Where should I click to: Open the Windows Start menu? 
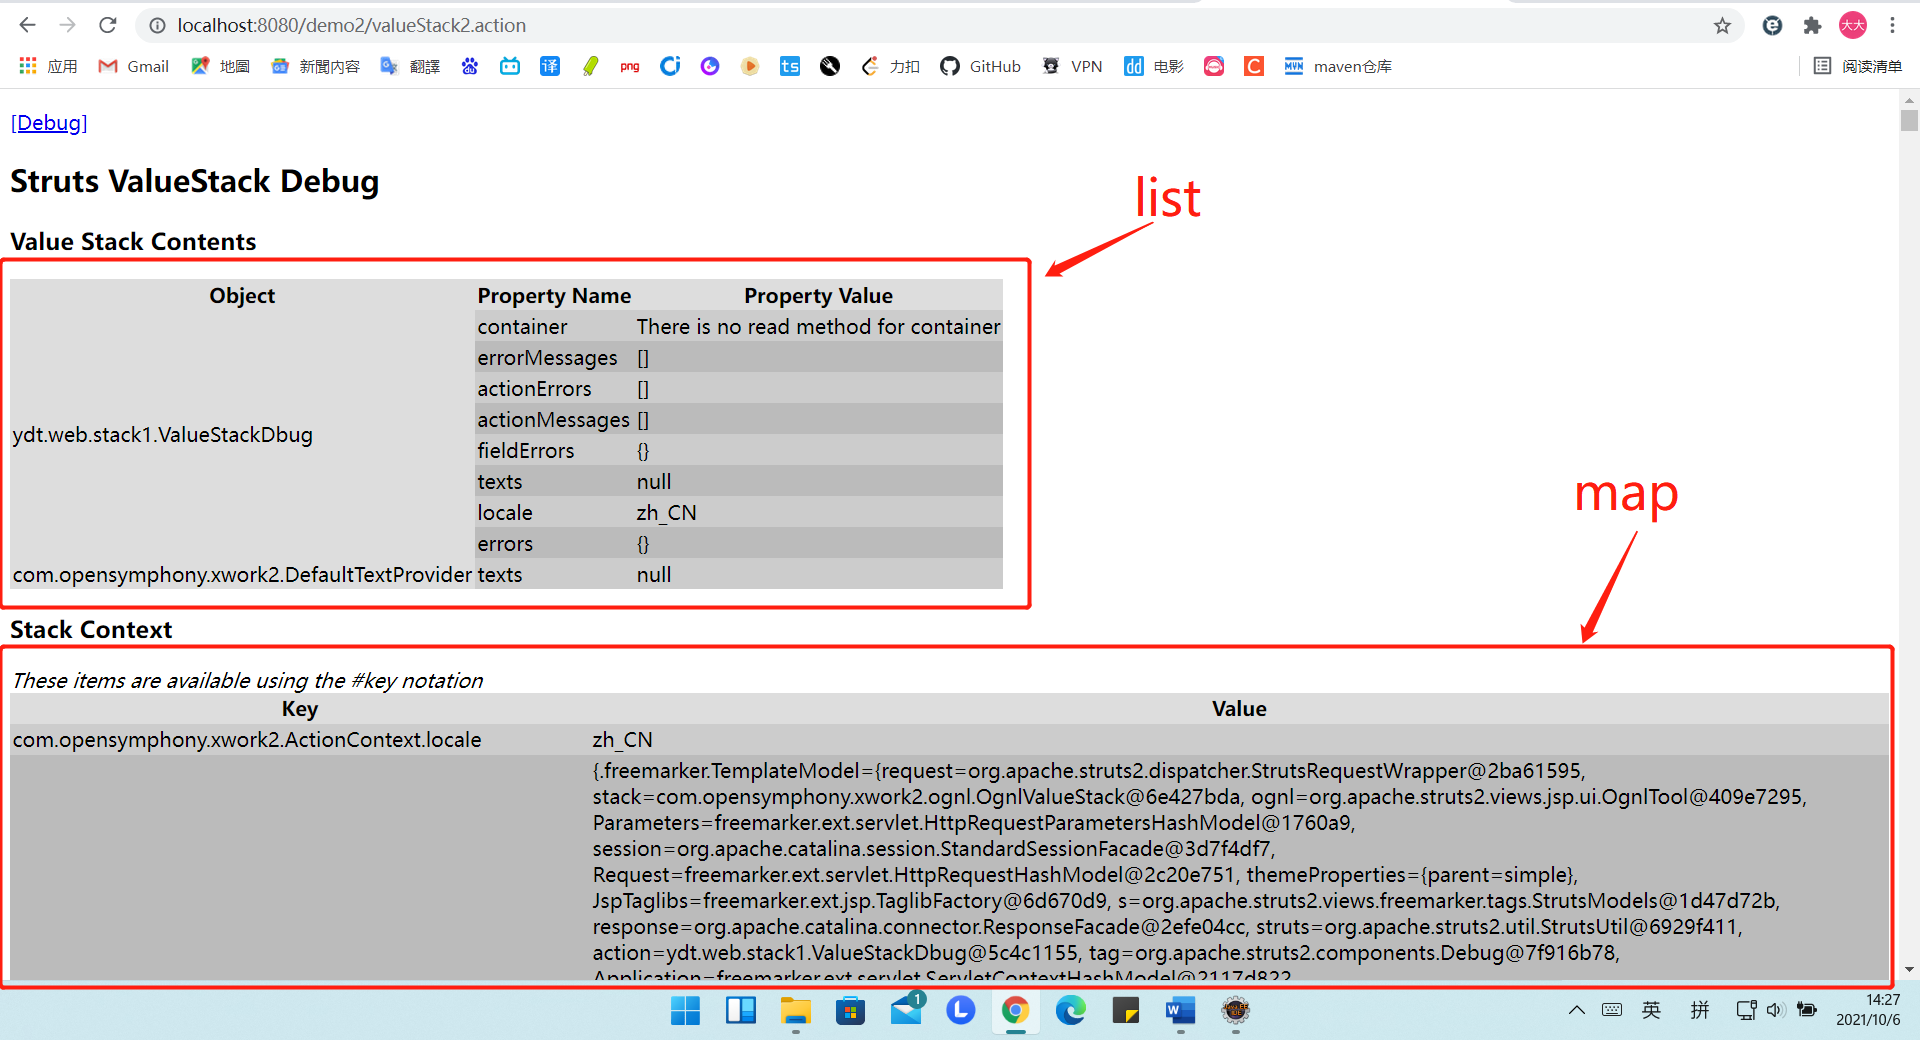tap(686, 1011)
